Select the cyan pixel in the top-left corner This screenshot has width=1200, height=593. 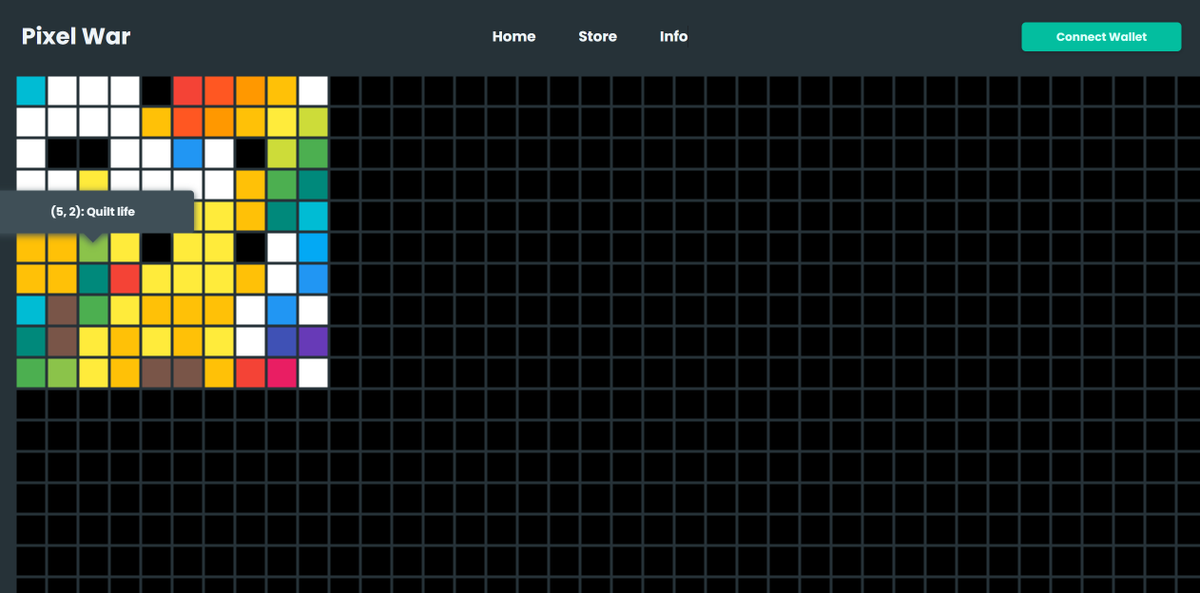click(32, 90)
